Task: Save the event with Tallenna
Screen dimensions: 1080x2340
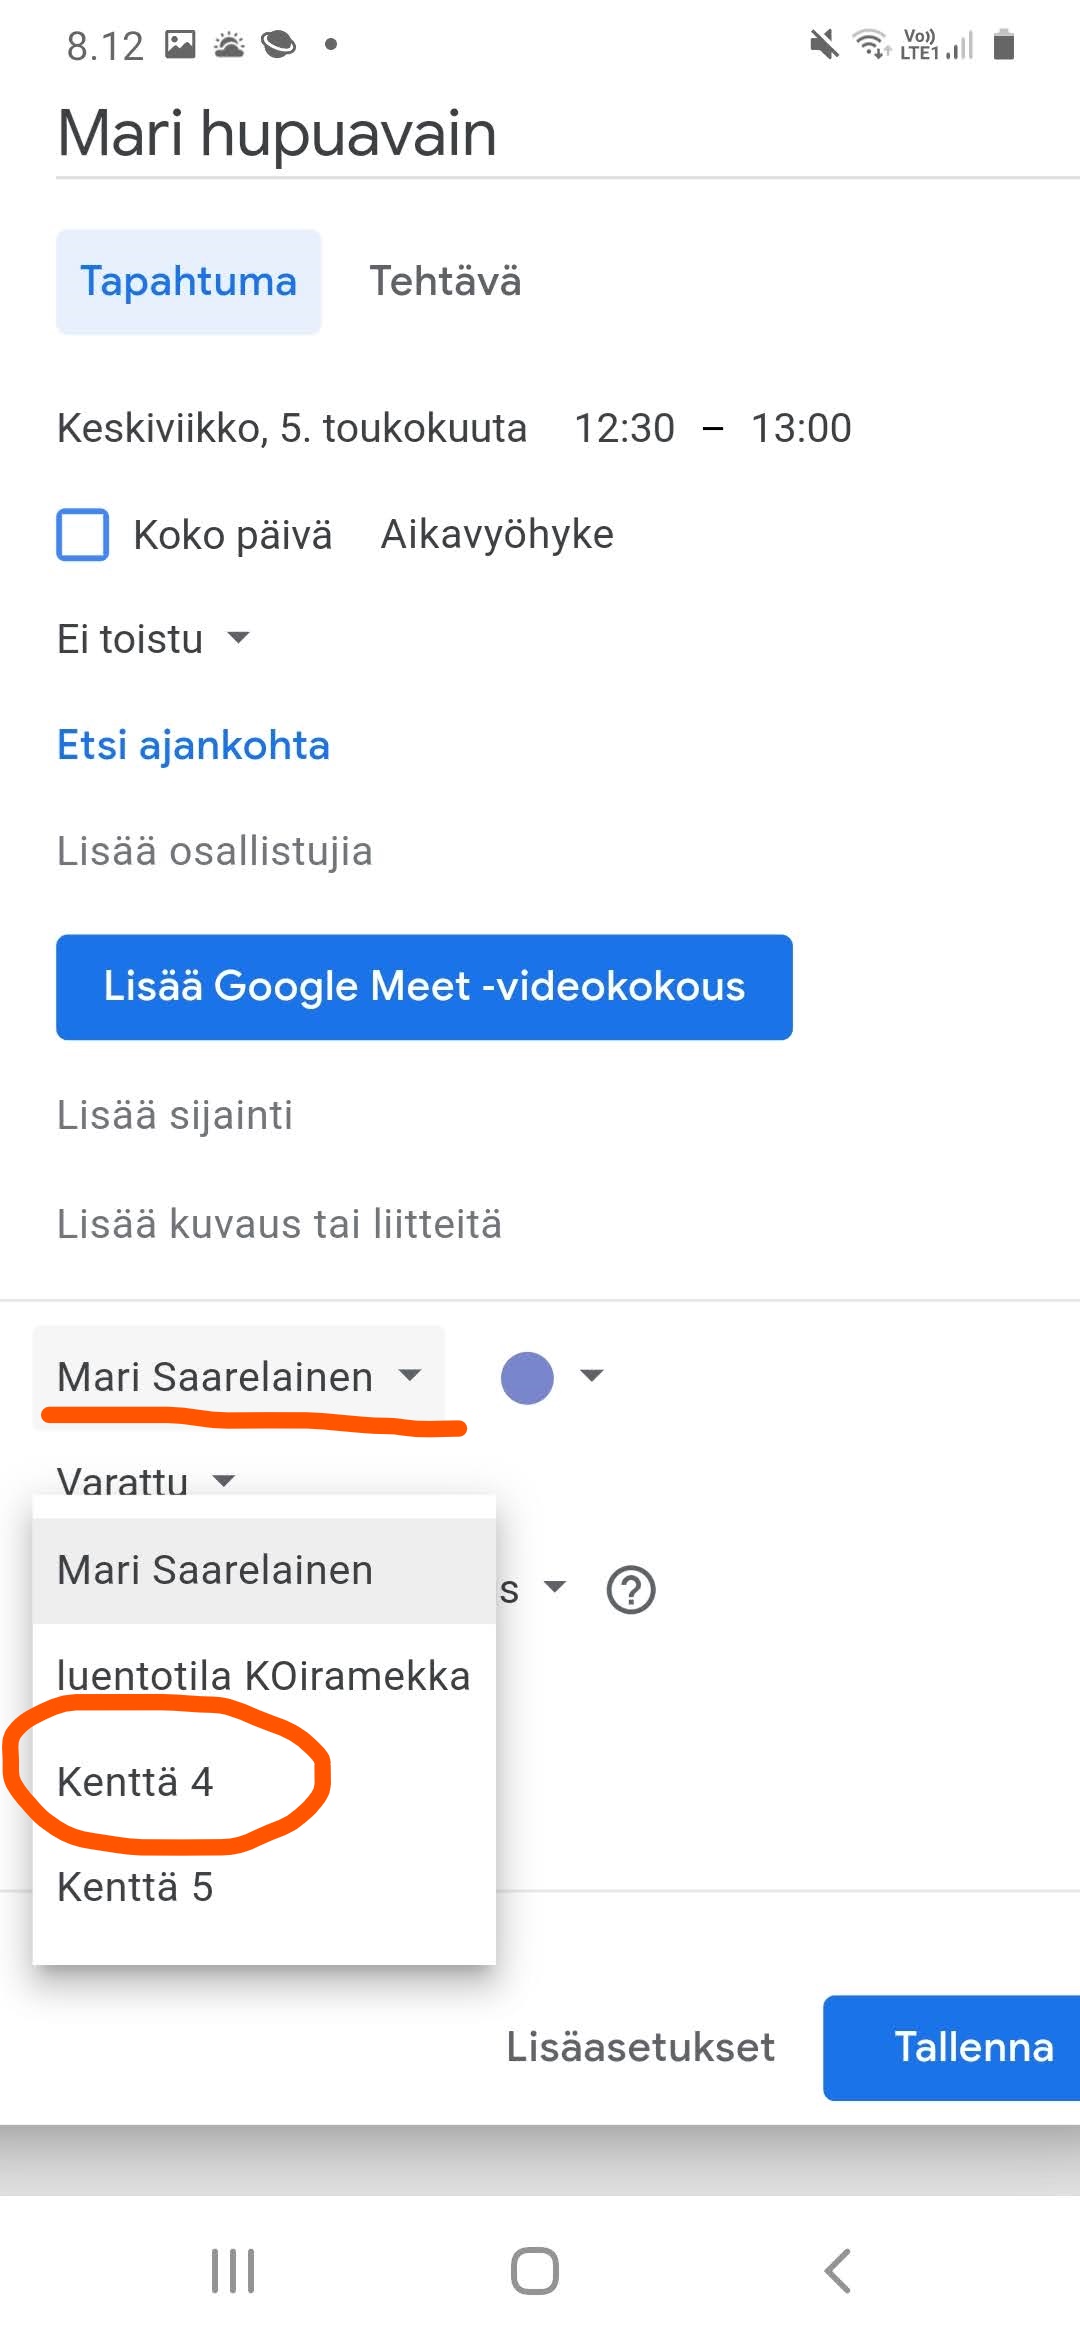Action: [952, 2047]
